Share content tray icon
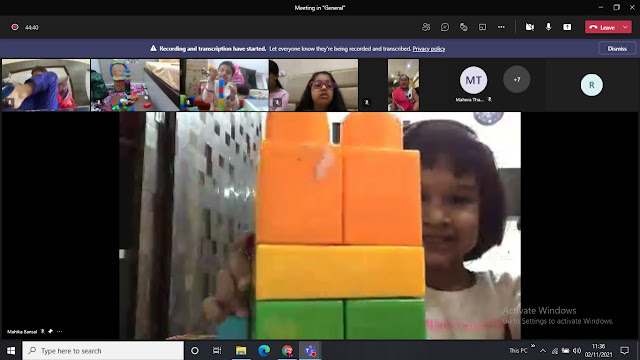Viewport: 640px width, 360px height. (567, 27)
